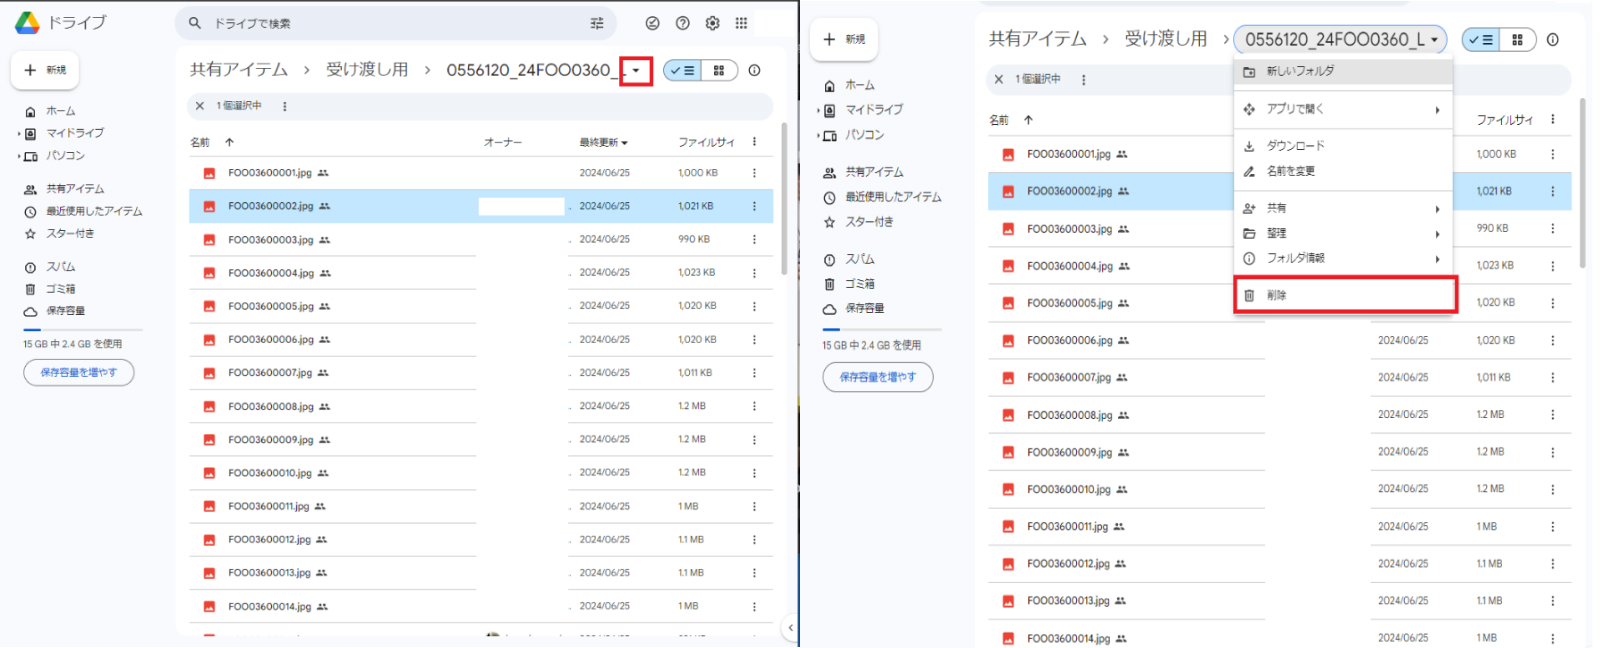Switch to list layout in the right screenshot
1600x648 pixels.
point(1481,40)
